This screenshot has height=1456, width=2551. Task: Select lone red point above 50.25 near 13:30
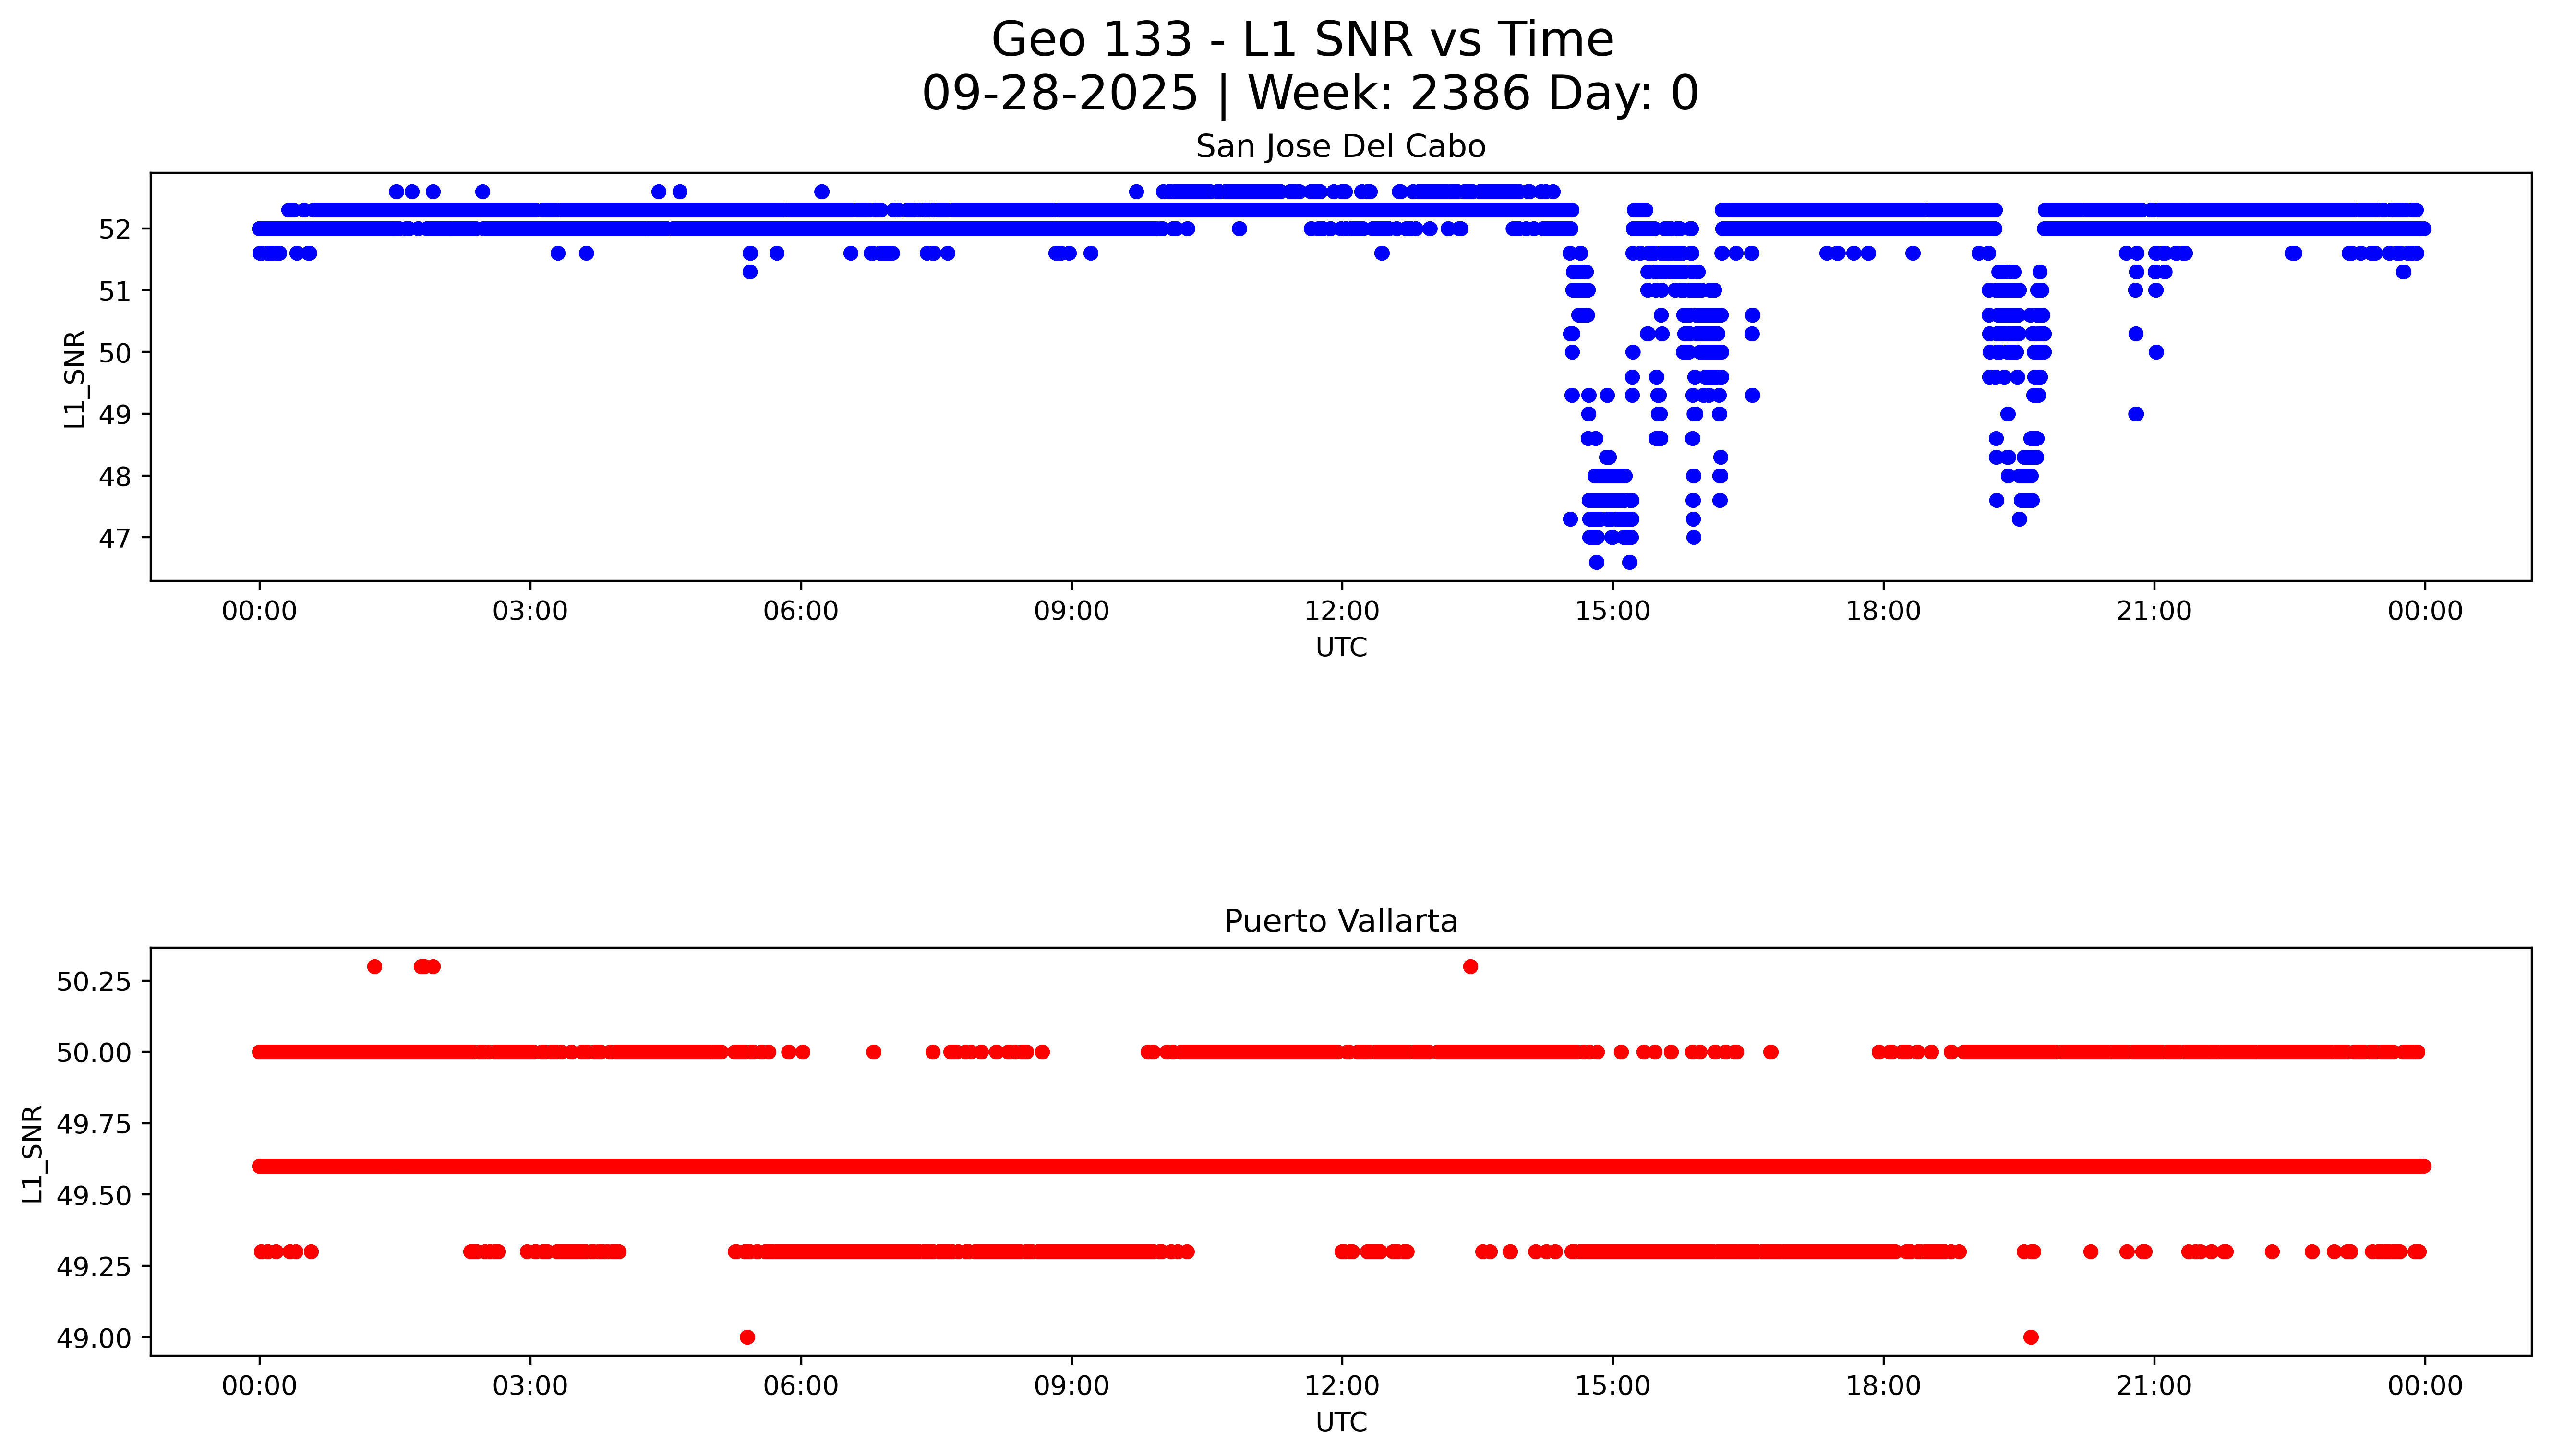click(x=1470, y=966)
